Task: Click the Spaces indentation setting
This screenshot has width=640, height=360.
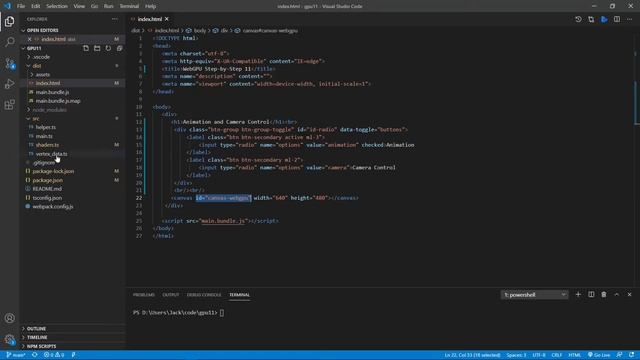Action: point(516,355)
